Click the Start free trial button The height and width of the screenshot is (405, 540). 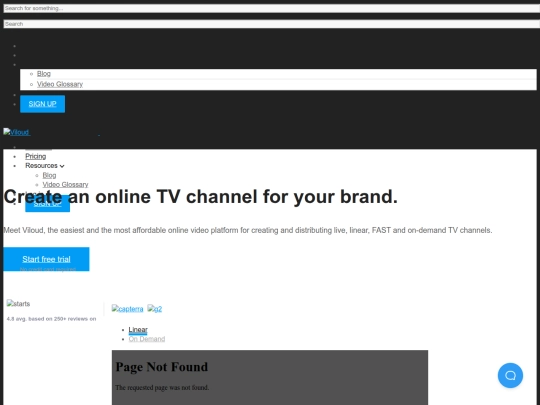[x=46, y=259]
